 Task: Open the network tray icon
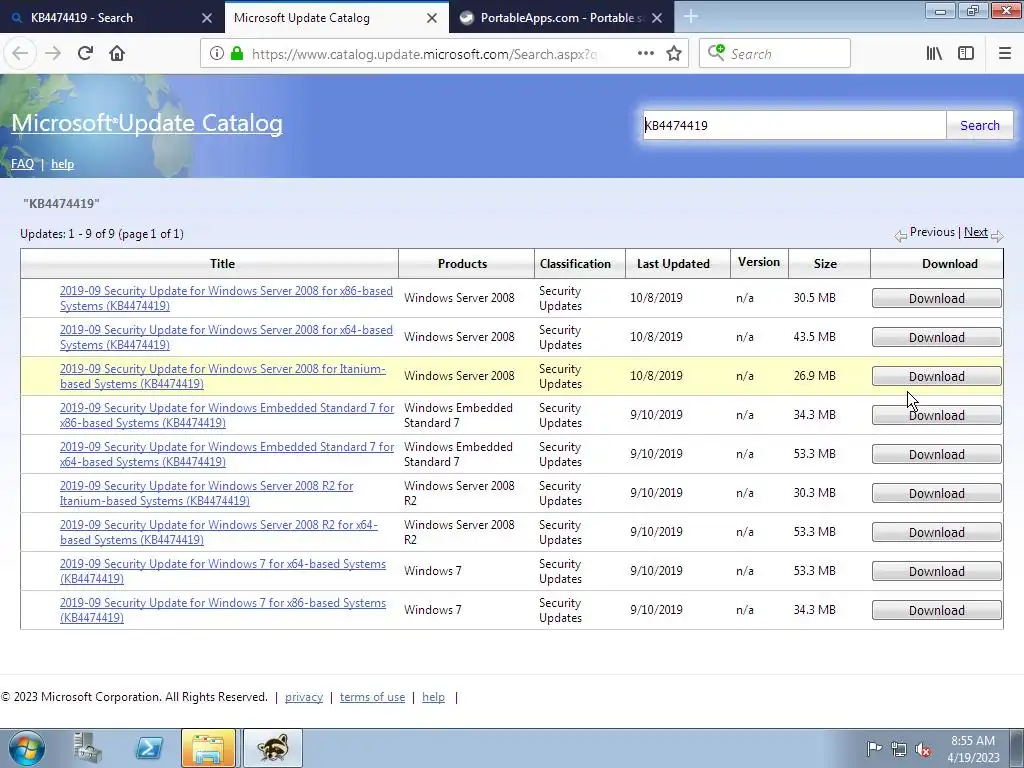[x=899, y=749]
